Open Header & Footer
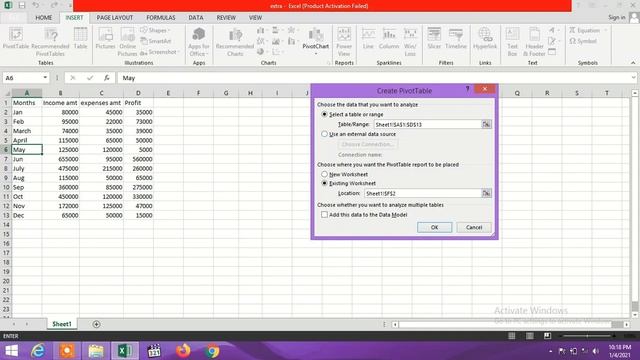The height and width of the screenshot is (360, 640). (x=534, y=42)
